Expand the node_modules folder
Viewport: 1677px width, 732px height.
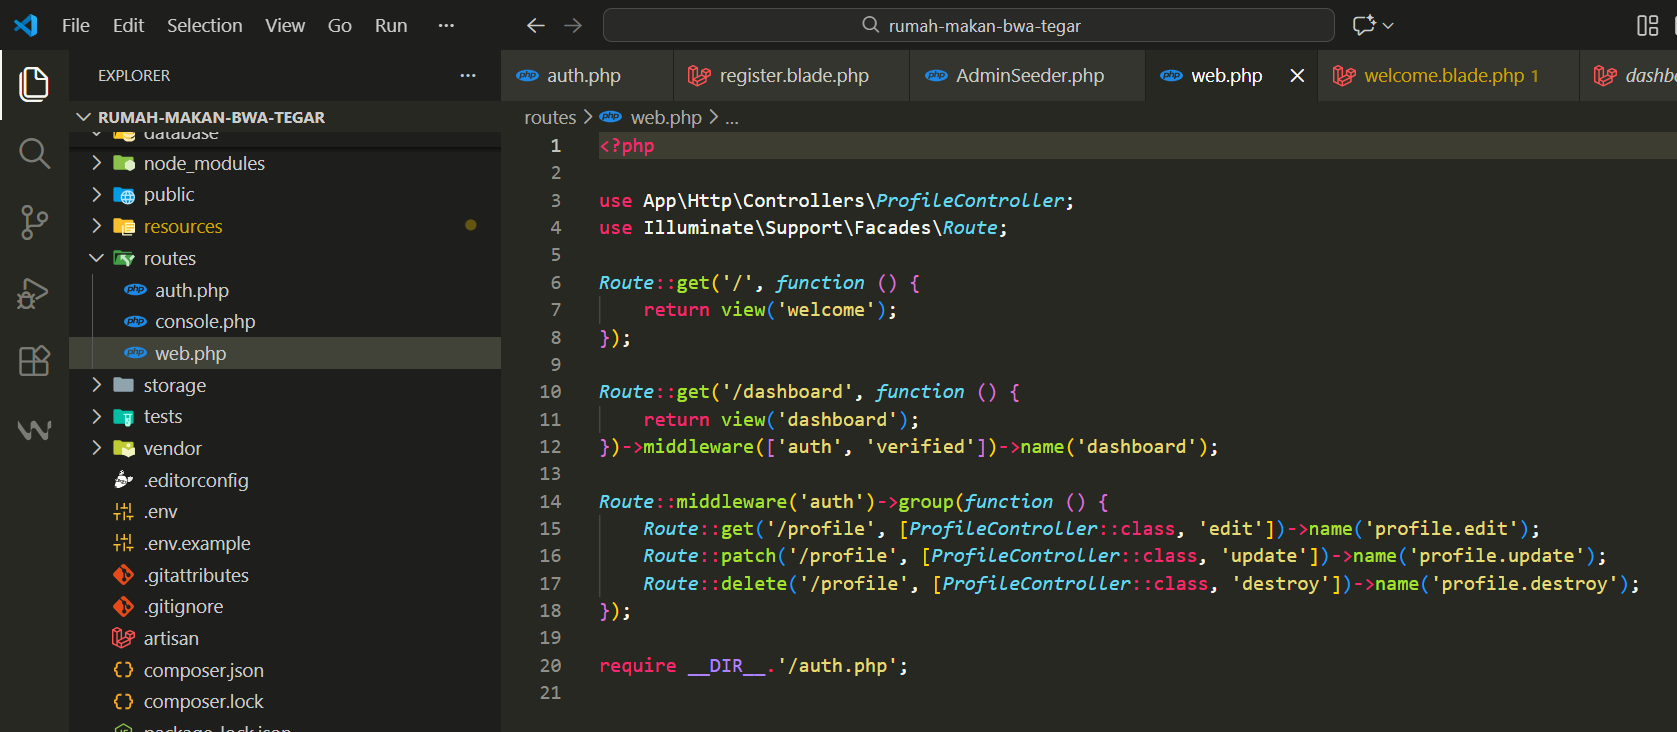coord(203,163)
